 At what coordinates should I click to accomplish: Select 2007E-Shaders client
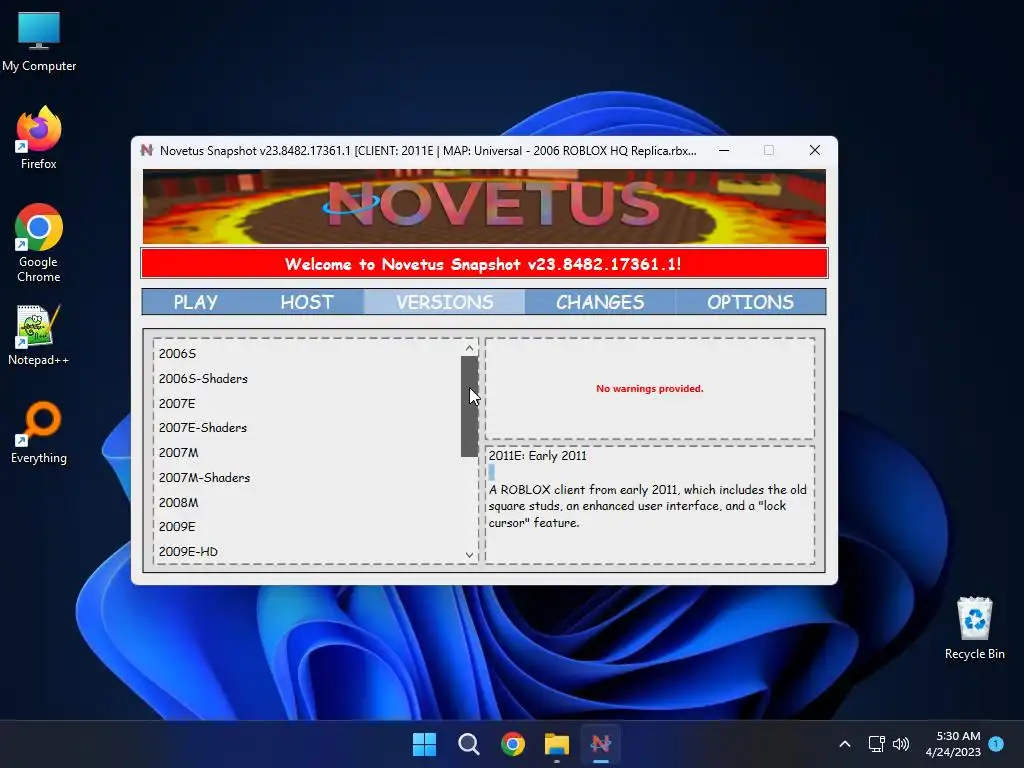pos(307,428)
